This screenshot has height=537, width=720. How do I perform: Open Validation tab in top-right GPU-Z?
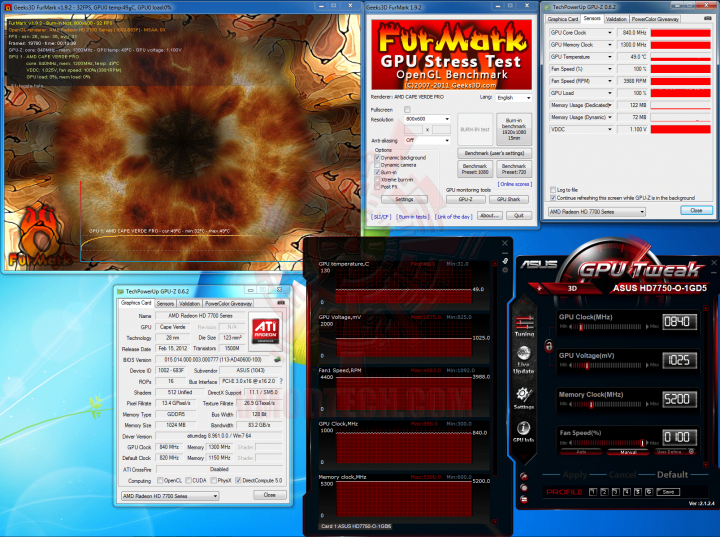tap(616, 19)
